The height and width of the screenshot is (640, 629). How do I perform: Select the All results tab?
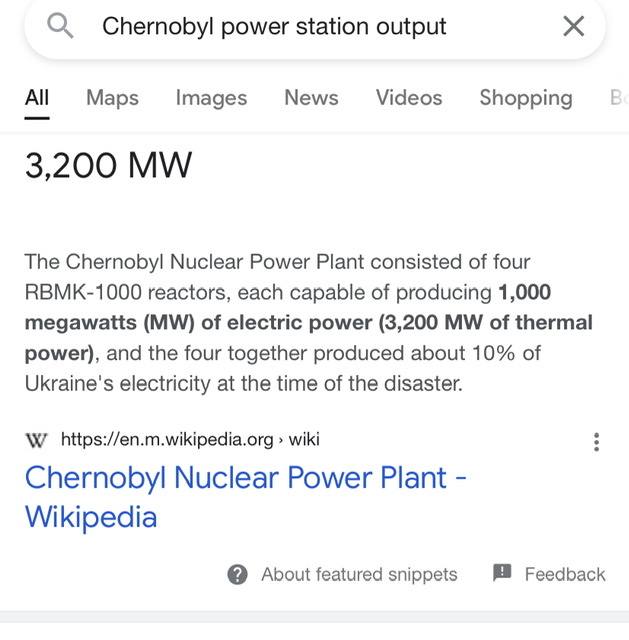pyautogui.click(x=37, y=98)
